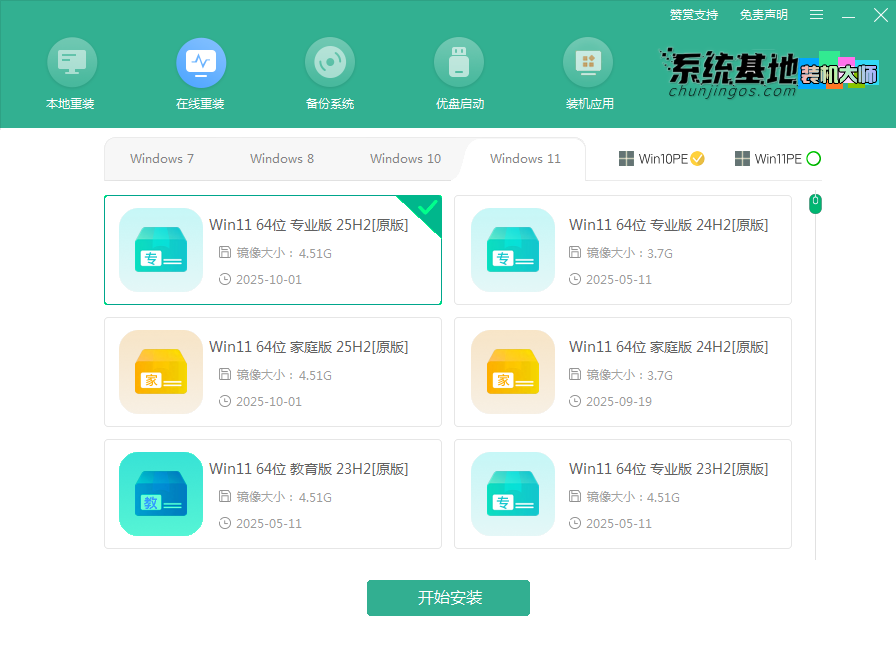The height and width of the screenshot is (665, 896).
Task: Open the 赞赏支持 link
Action: point(693,15)
